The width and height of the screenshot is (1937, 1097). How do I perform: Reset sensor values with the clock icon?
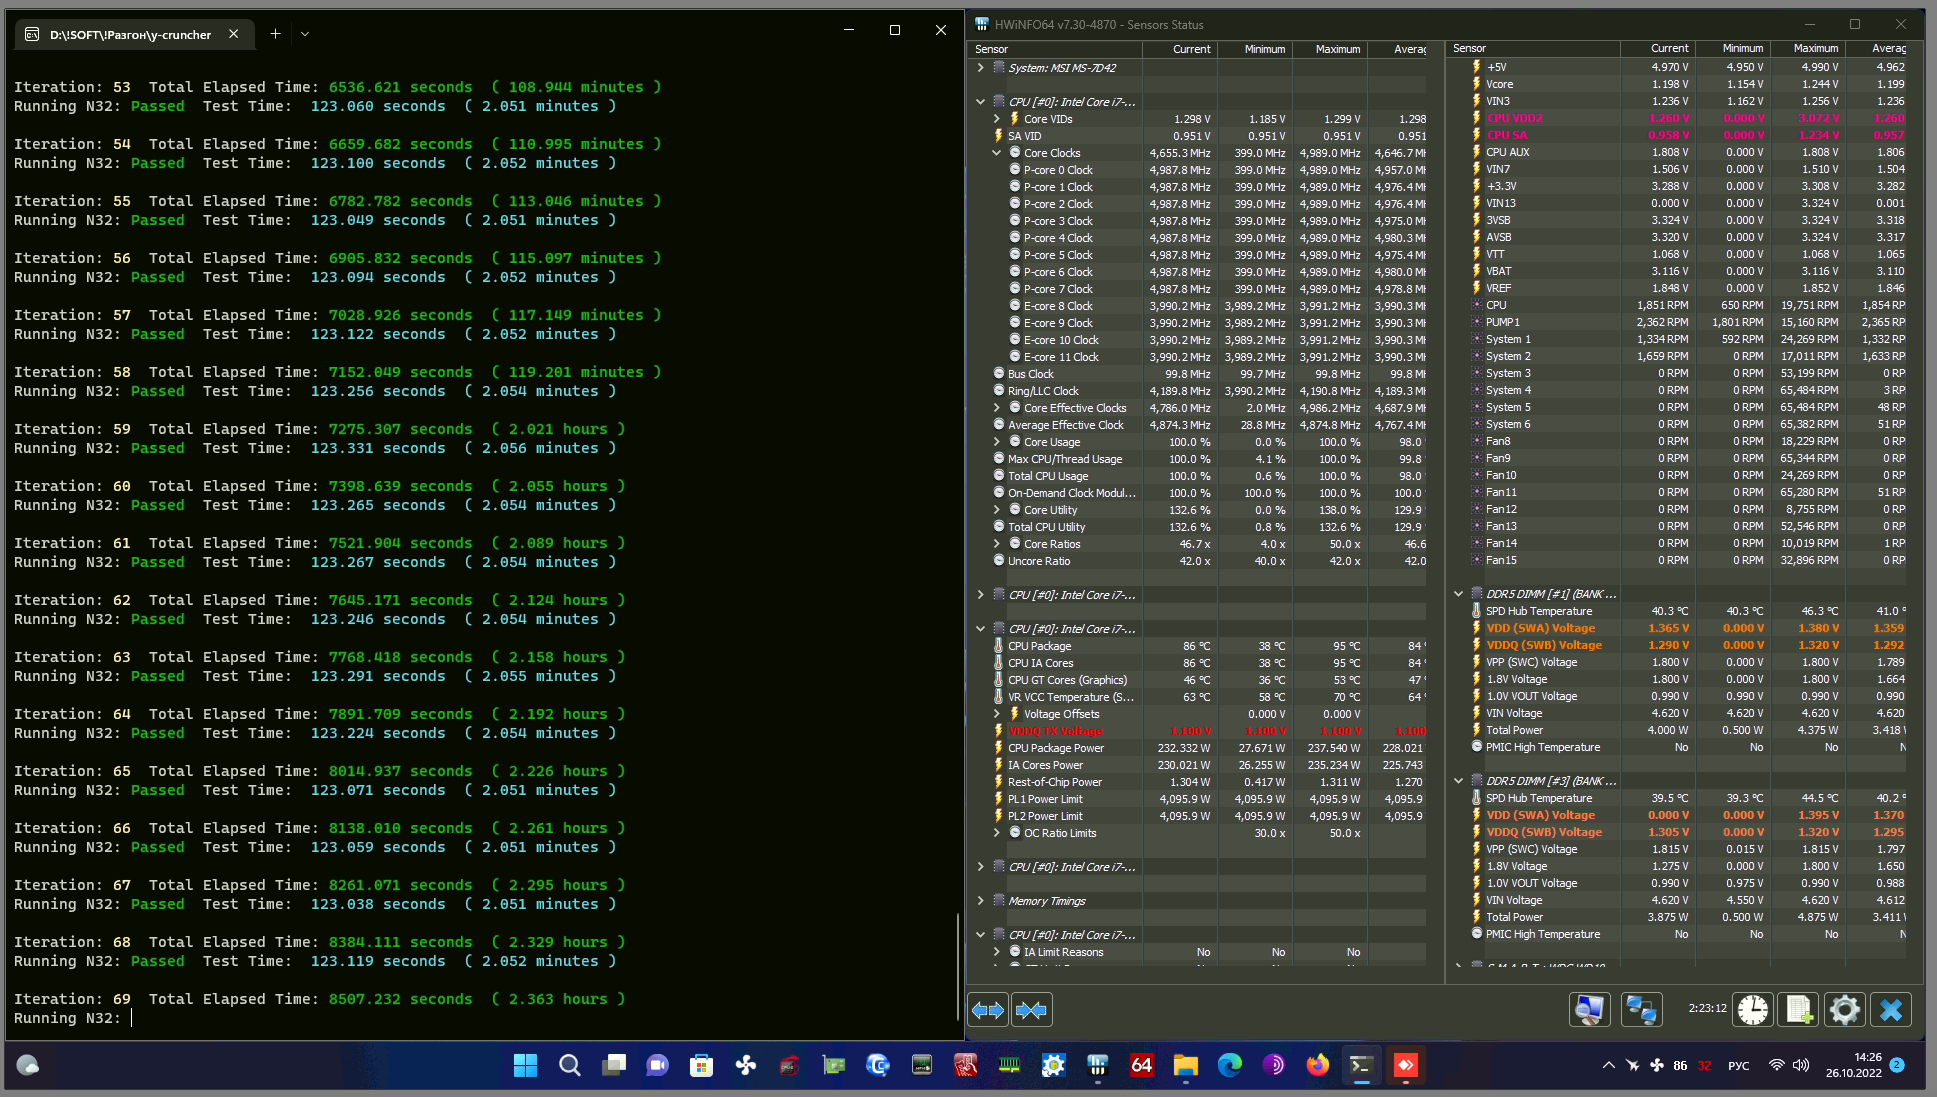[x=1752, y=1010]
